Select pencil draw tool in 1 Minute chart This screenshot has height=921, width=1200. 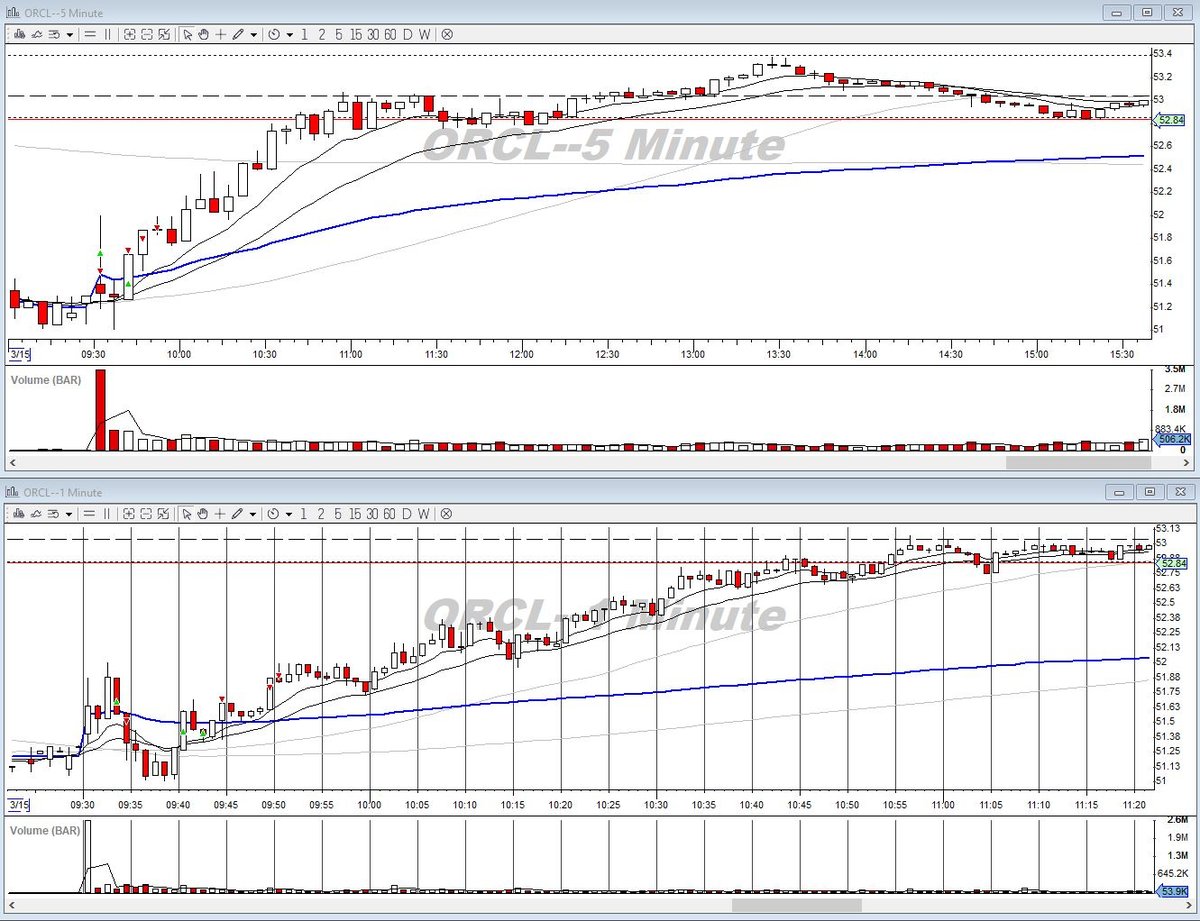pos(238,513)
